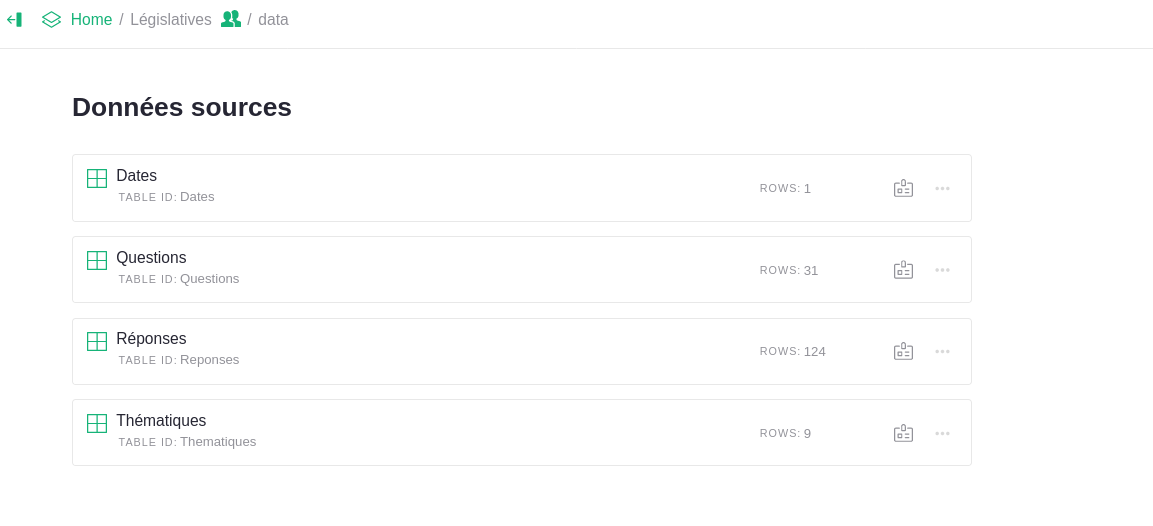This screenshot has width=1153, height=526.
Task: Open record card for Dates table
Action: [903, 188]
